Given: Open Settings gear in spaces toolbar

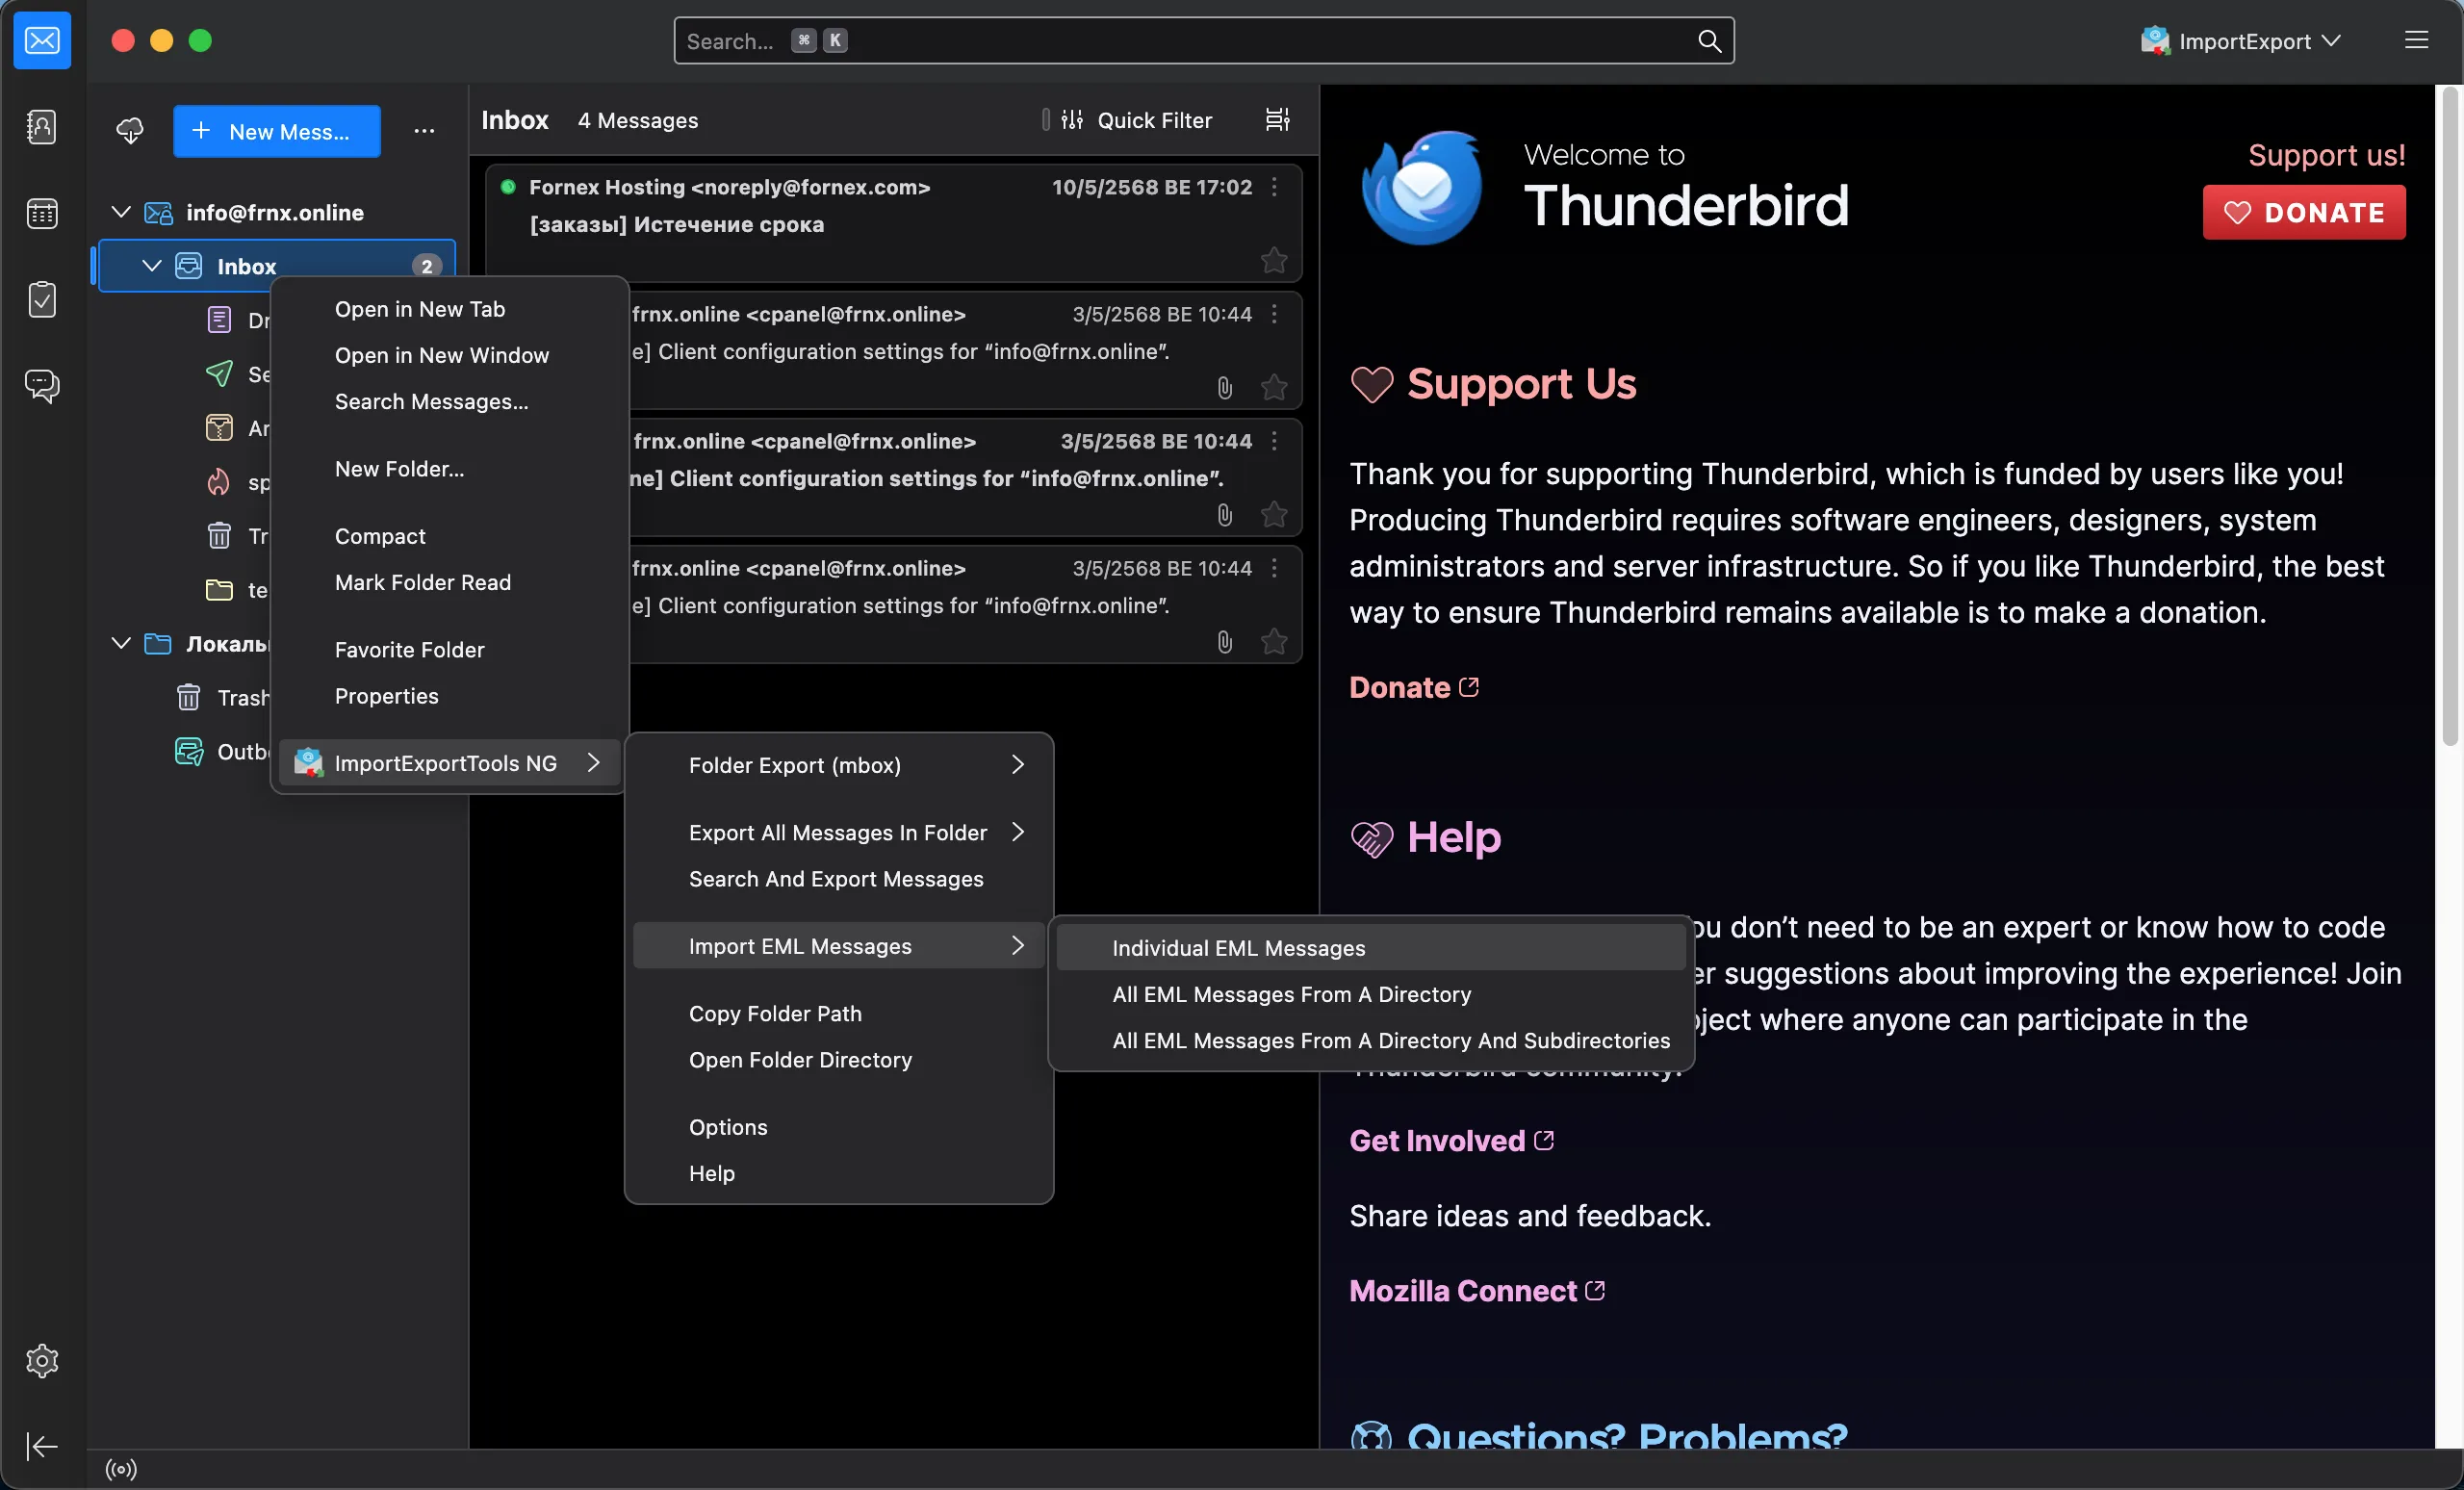Looking at the screenshot, I should tap(42, 1361).
